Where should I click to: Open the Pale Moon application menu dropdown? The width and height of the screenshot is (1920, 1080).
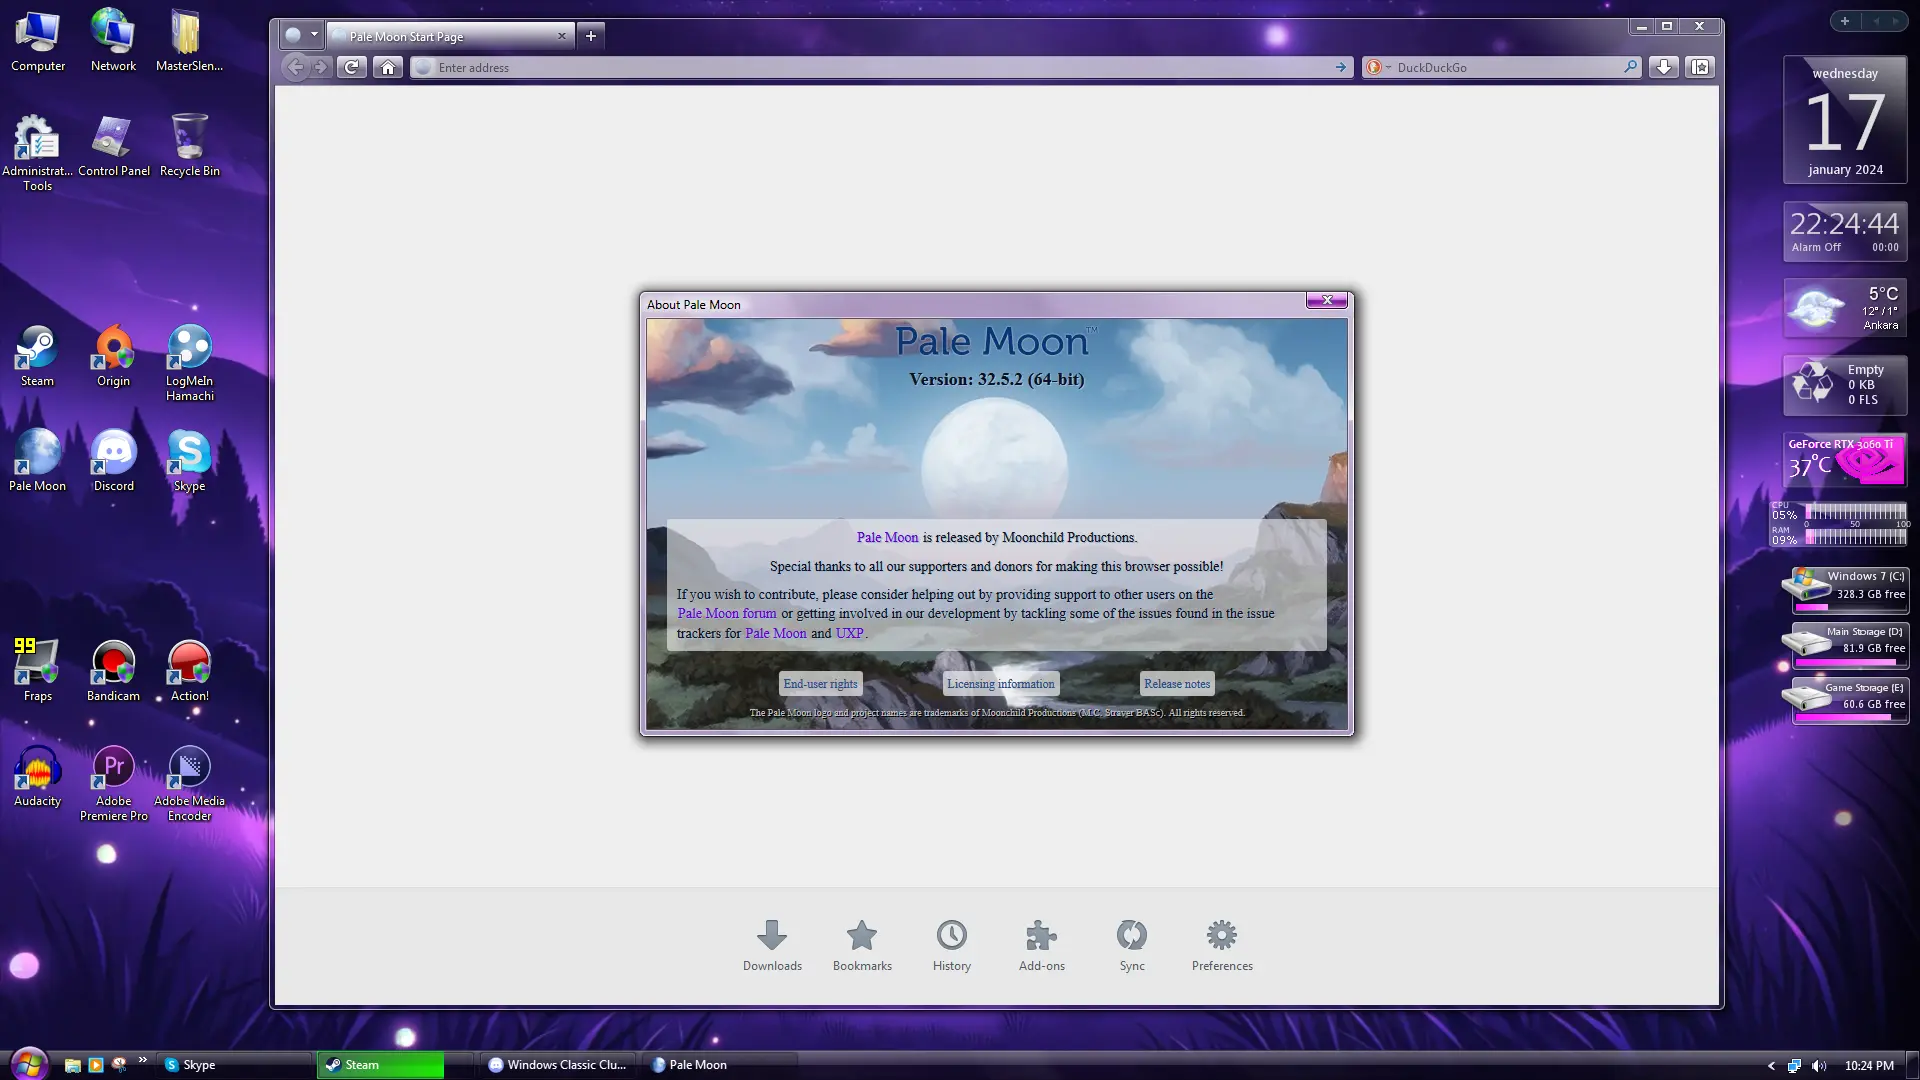(301, 35)
